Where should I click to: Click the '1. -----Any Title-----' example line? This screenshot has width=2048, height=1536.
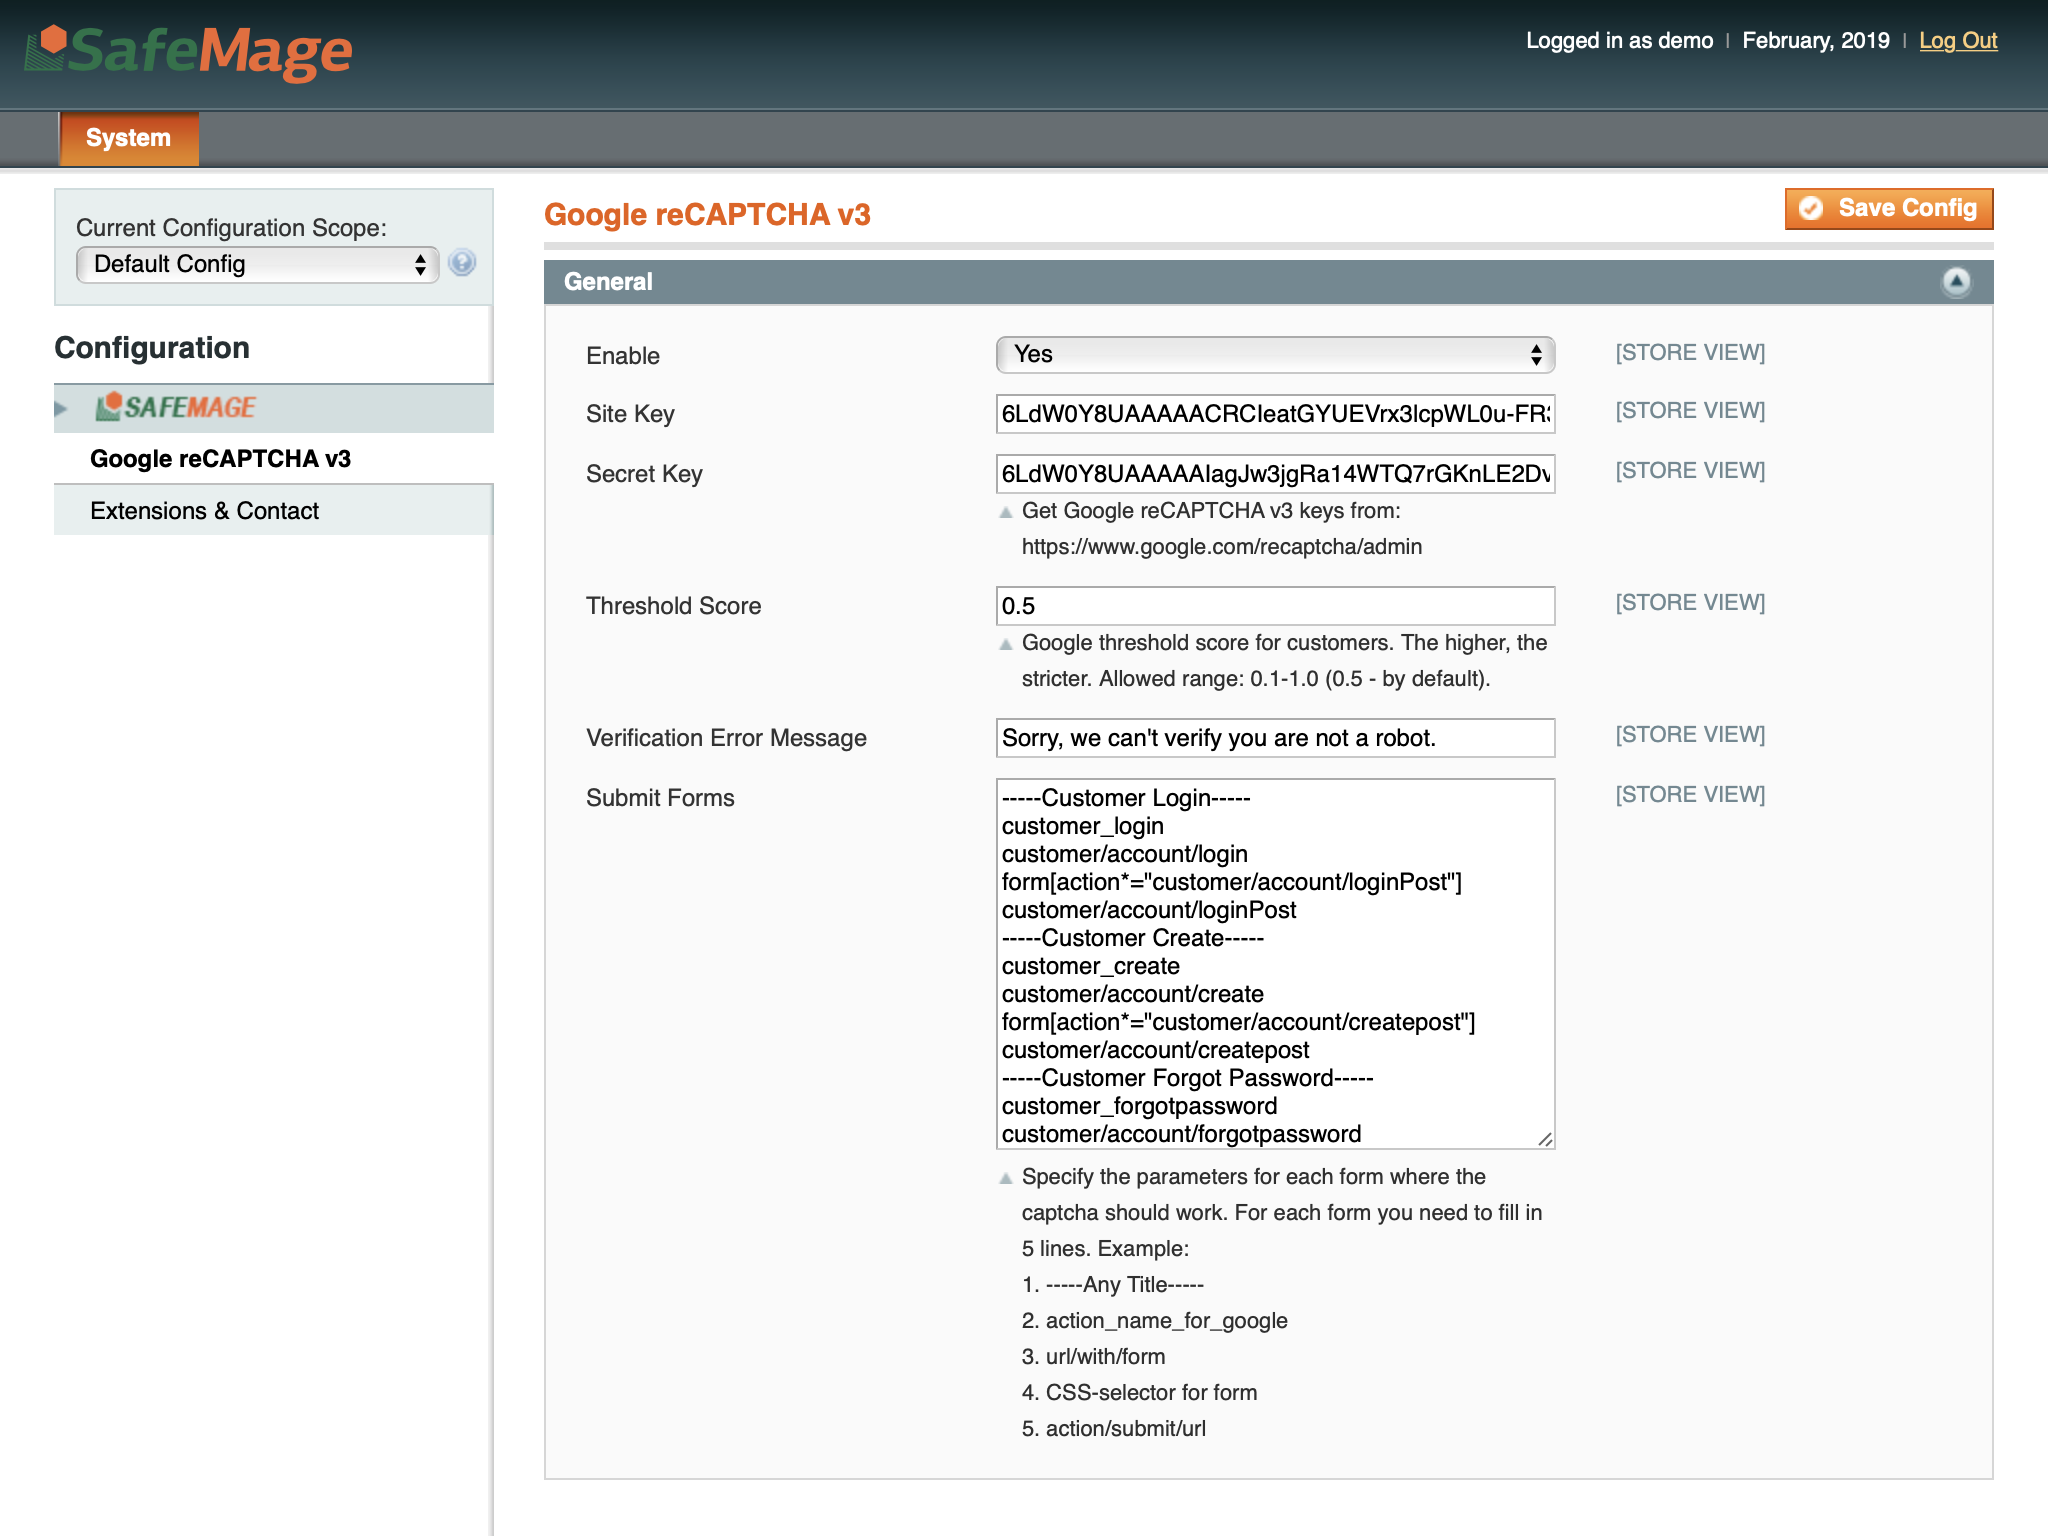[x=1112, y=1284]
